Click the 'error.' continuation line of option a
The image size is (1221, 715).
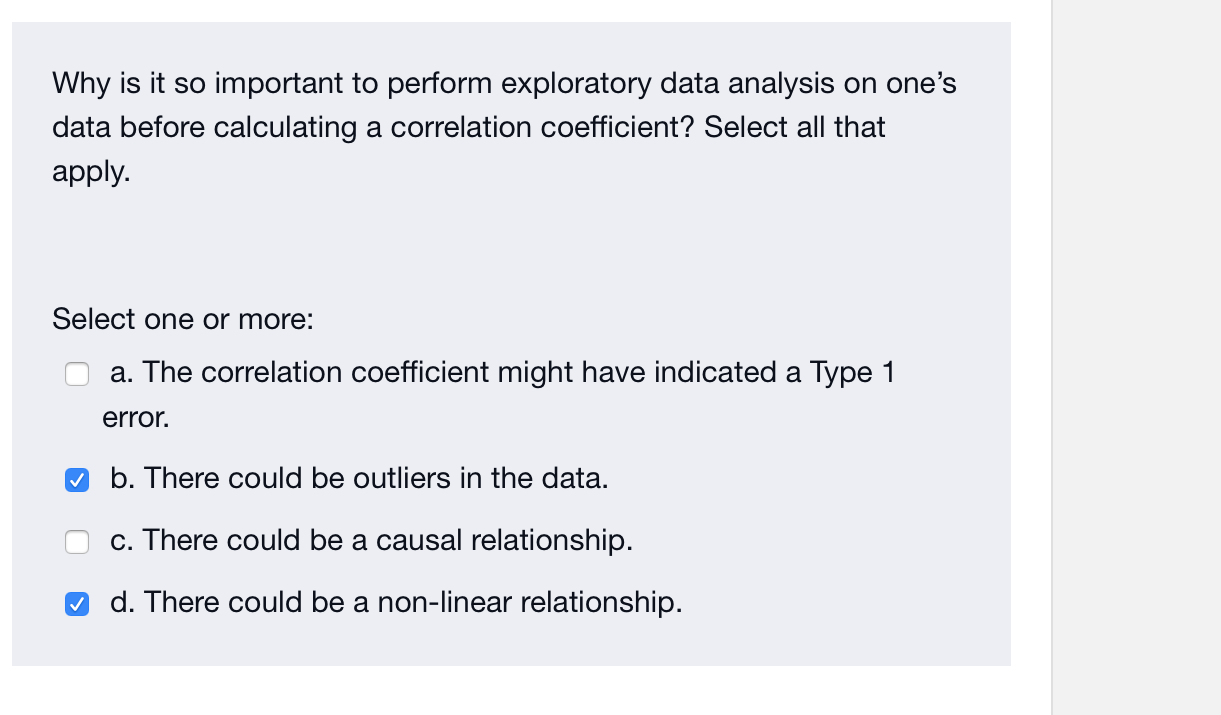coord(135,417)
